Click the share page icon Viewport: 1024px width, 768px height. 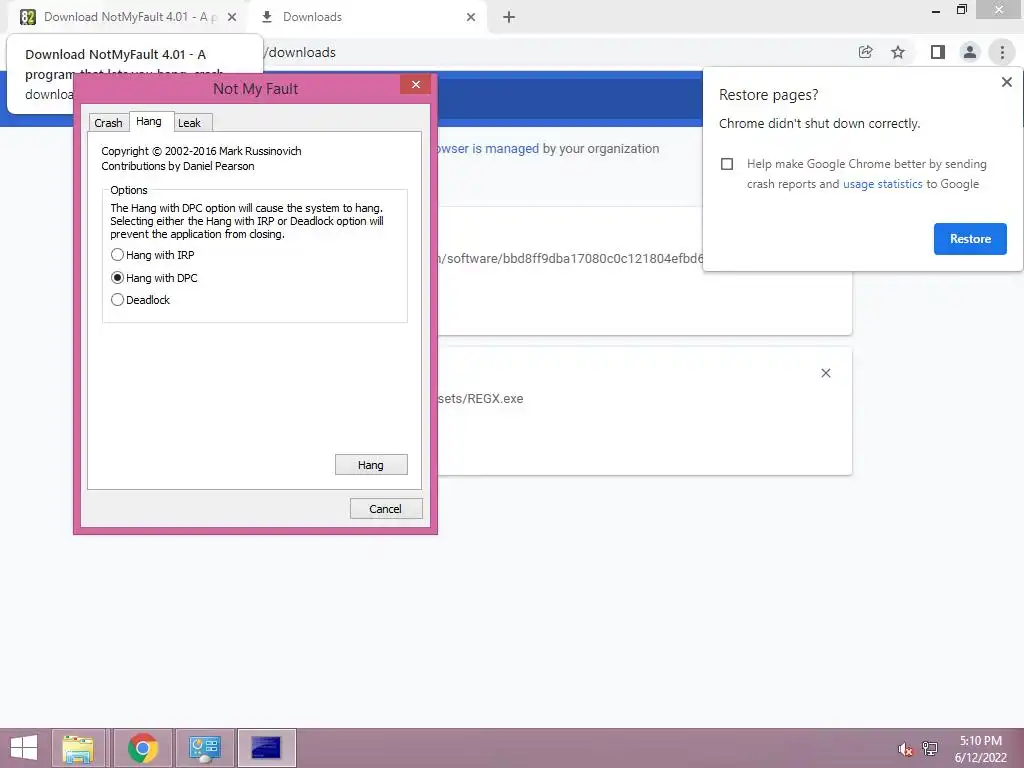tap(865, 52)
